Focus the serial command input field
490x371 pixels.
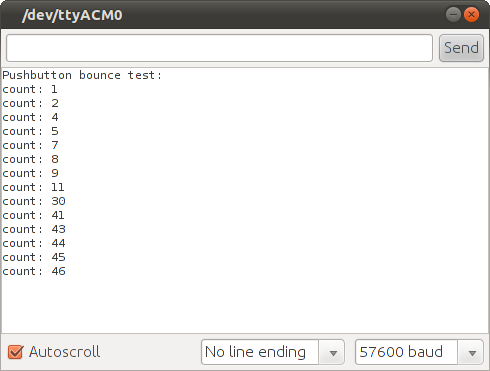click(219, 48)
